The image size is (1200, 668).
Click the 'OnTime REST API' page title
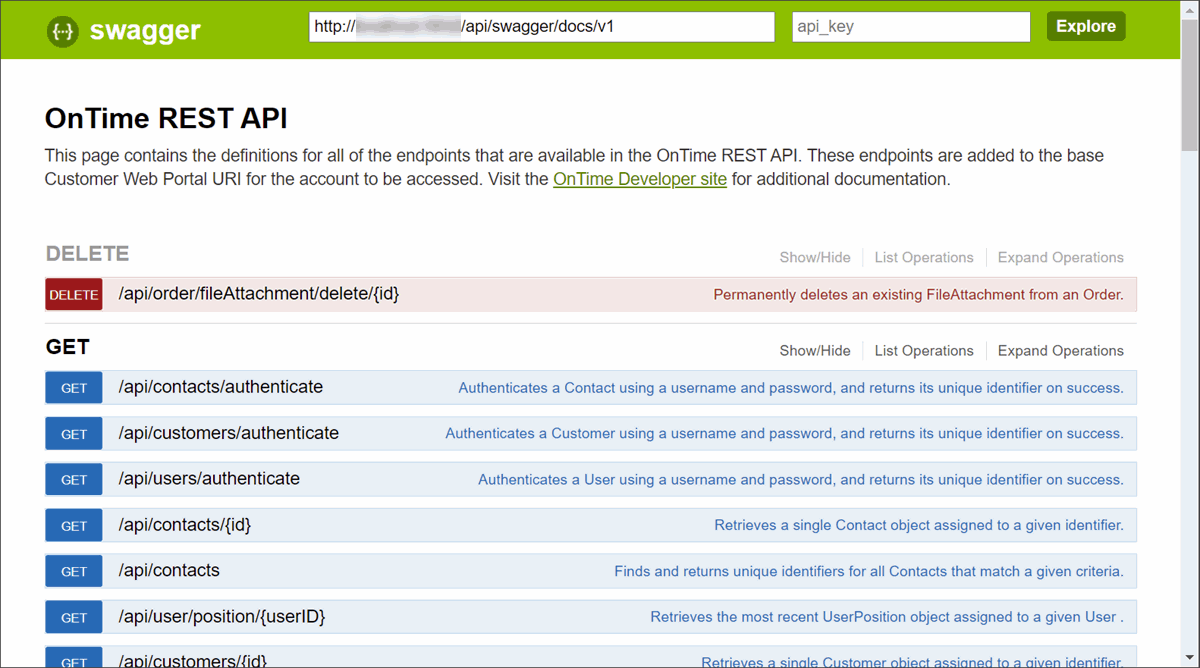(166, 118)
